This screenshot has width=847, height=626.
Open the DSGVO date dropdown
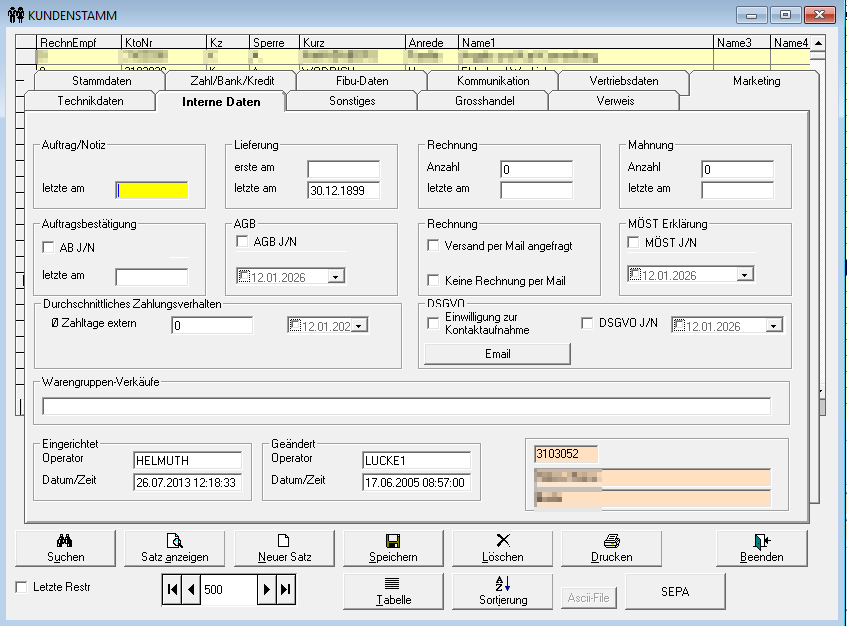(774, 326)
